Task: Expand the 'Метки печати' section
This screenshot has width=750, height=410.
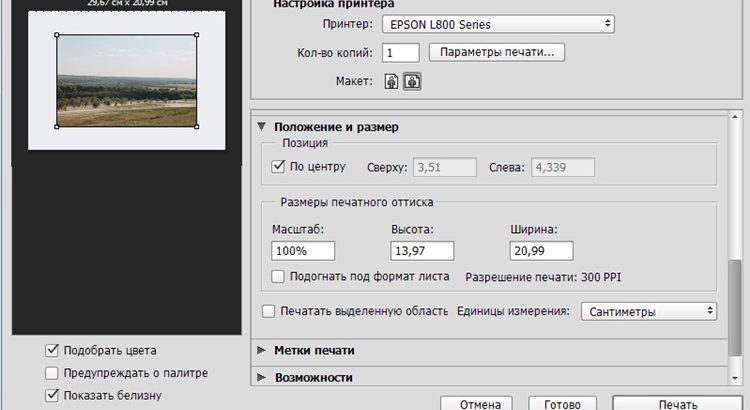Action: tap(262, 351)
